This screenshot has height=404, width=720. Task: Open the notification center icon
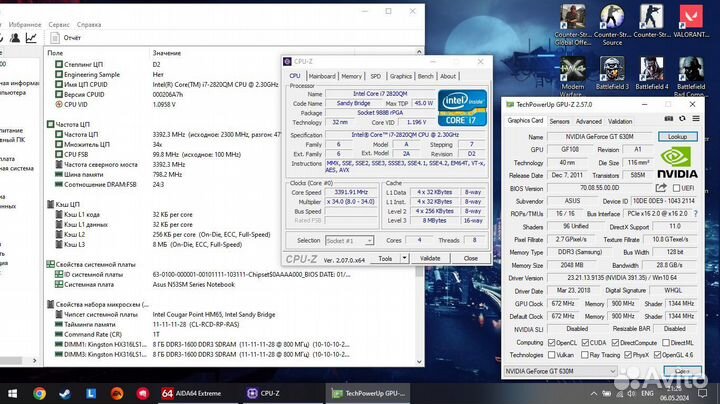click(x=702, y=393)
